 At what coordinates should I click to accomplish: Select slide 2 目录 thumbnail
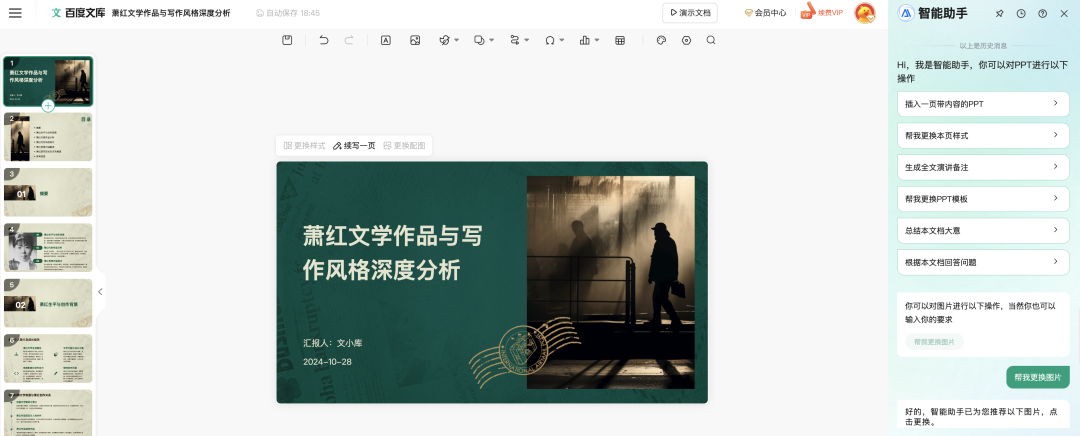pos(48,137)
